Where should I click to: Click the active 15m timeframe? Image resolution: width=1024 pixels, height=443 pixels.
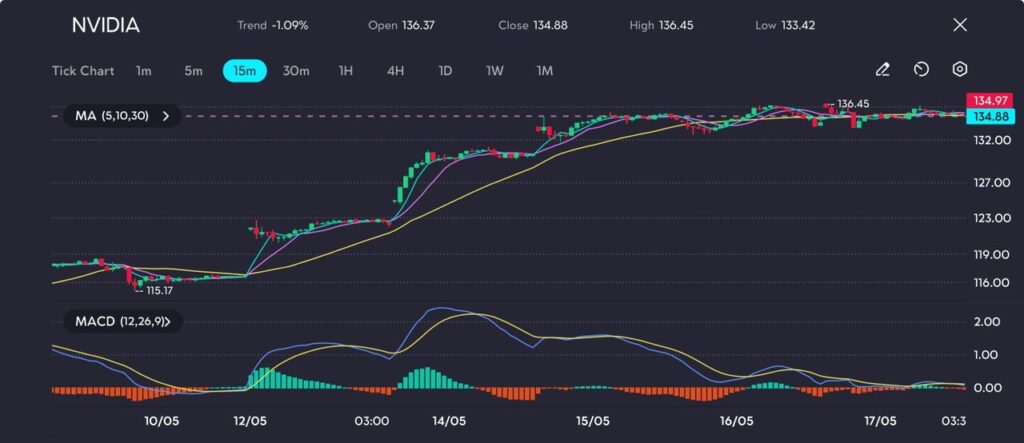(244, 71)
